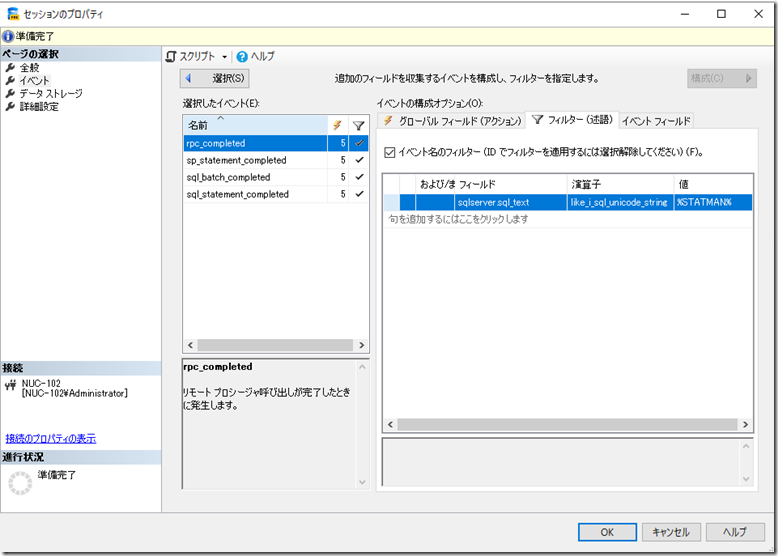Viewport: 778px width, 556px height.
Task: Select the 全般 page wrench icon
Action: click(10, 68)
